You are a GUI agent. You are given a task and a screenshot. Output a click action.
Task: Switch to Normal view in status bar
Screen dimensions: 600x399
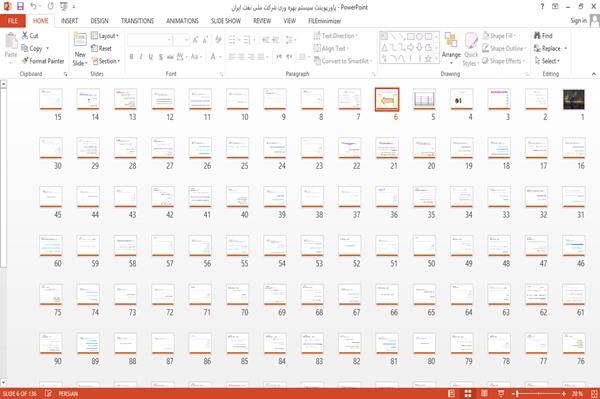pos(452,393)
